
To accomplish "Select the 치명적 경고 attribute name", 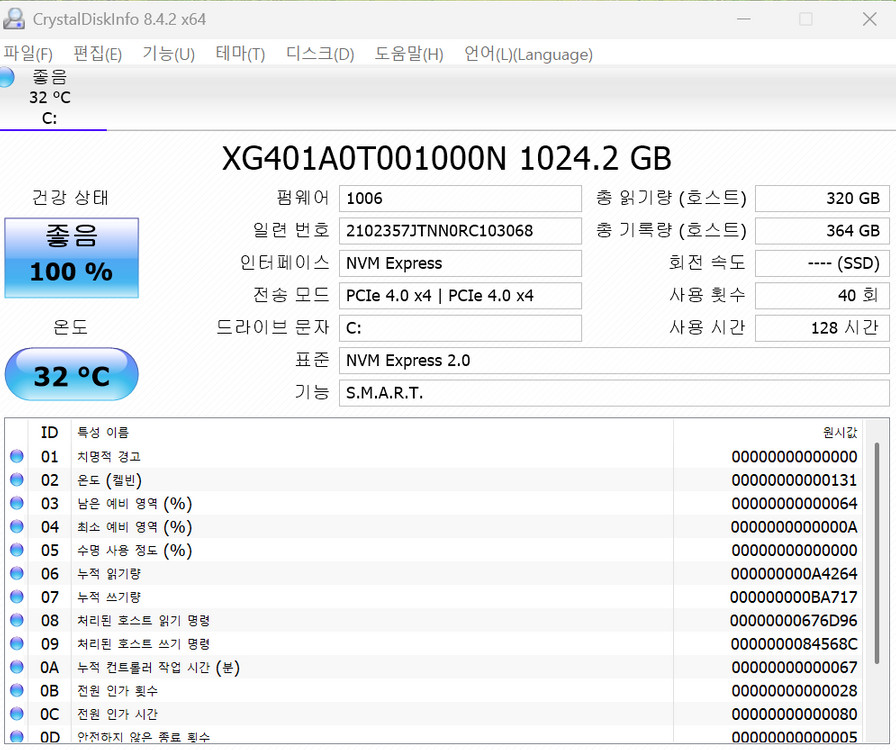I will [x=109, y=457].
